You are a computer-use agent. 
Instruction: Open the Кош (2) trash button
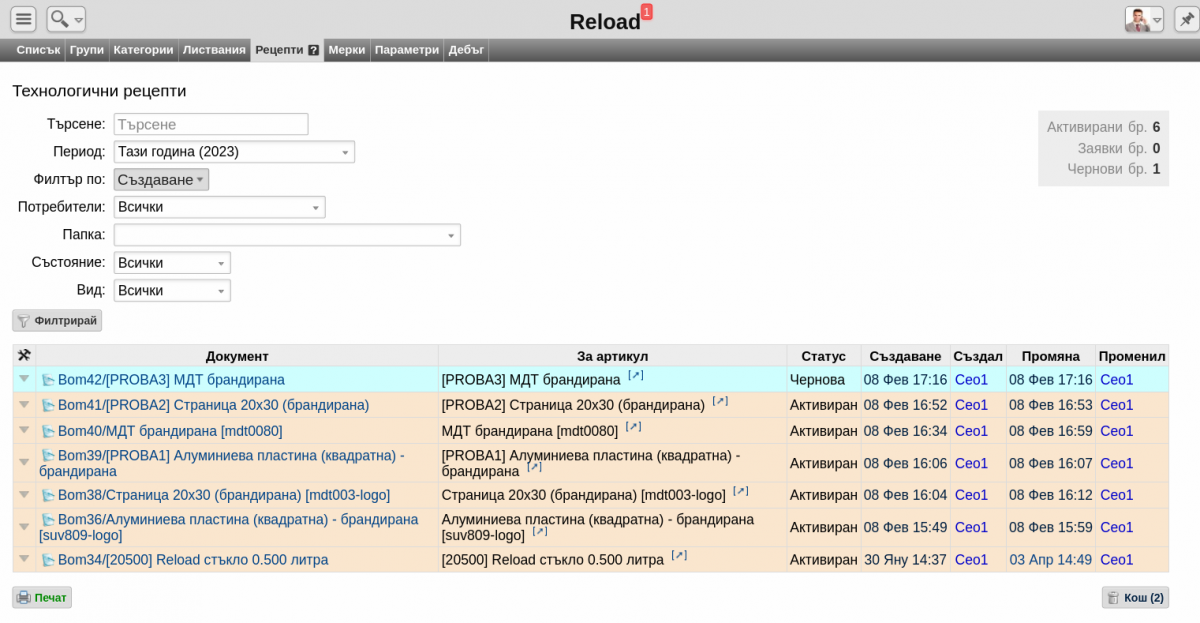1135,598
